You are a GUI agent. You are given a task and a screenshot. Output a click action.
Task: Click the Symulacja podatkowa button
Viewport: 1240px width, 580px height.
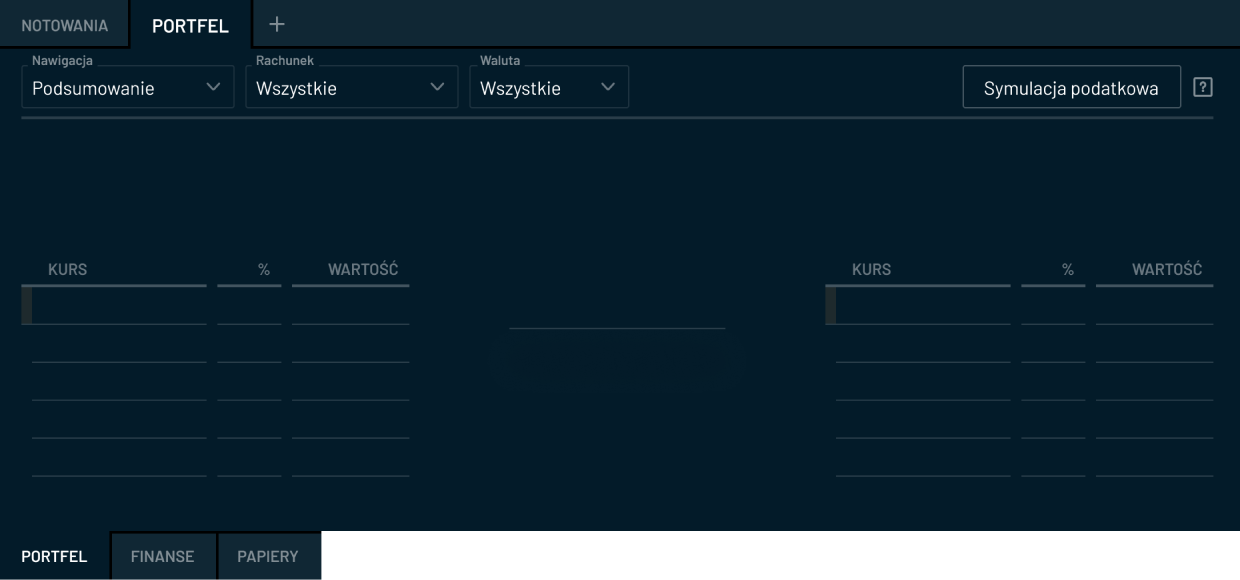(1071, 88)
